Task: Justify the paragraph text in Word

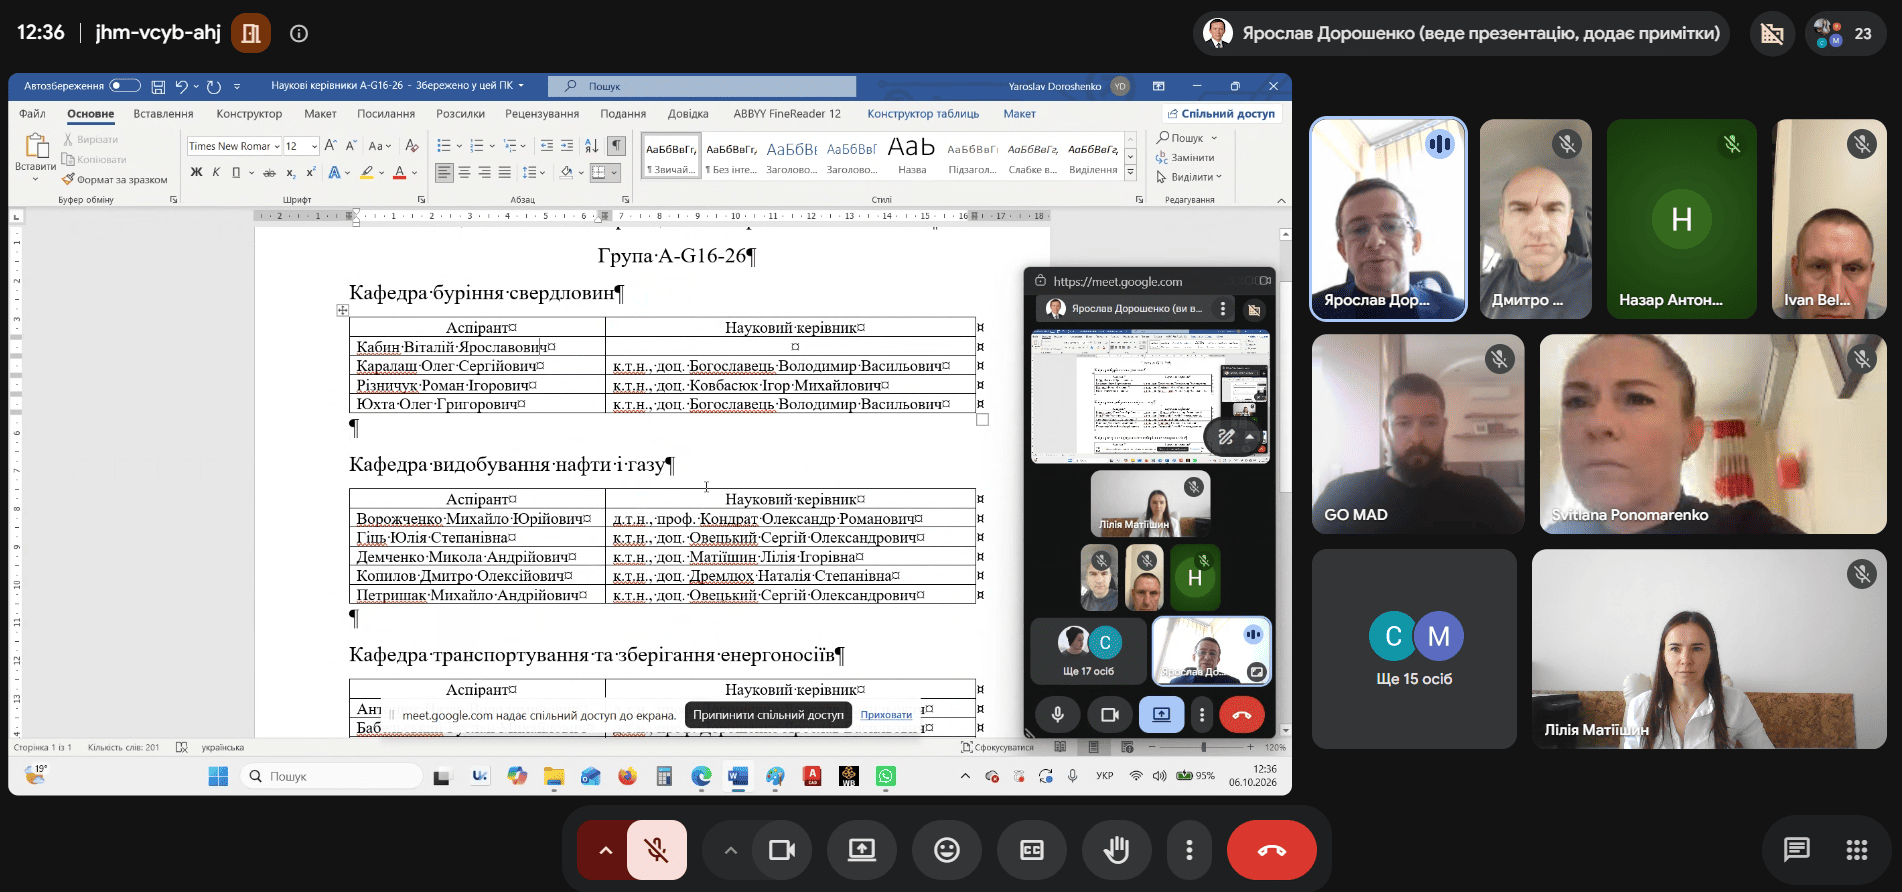Action: pyautogui.click(x=505, y=172)
